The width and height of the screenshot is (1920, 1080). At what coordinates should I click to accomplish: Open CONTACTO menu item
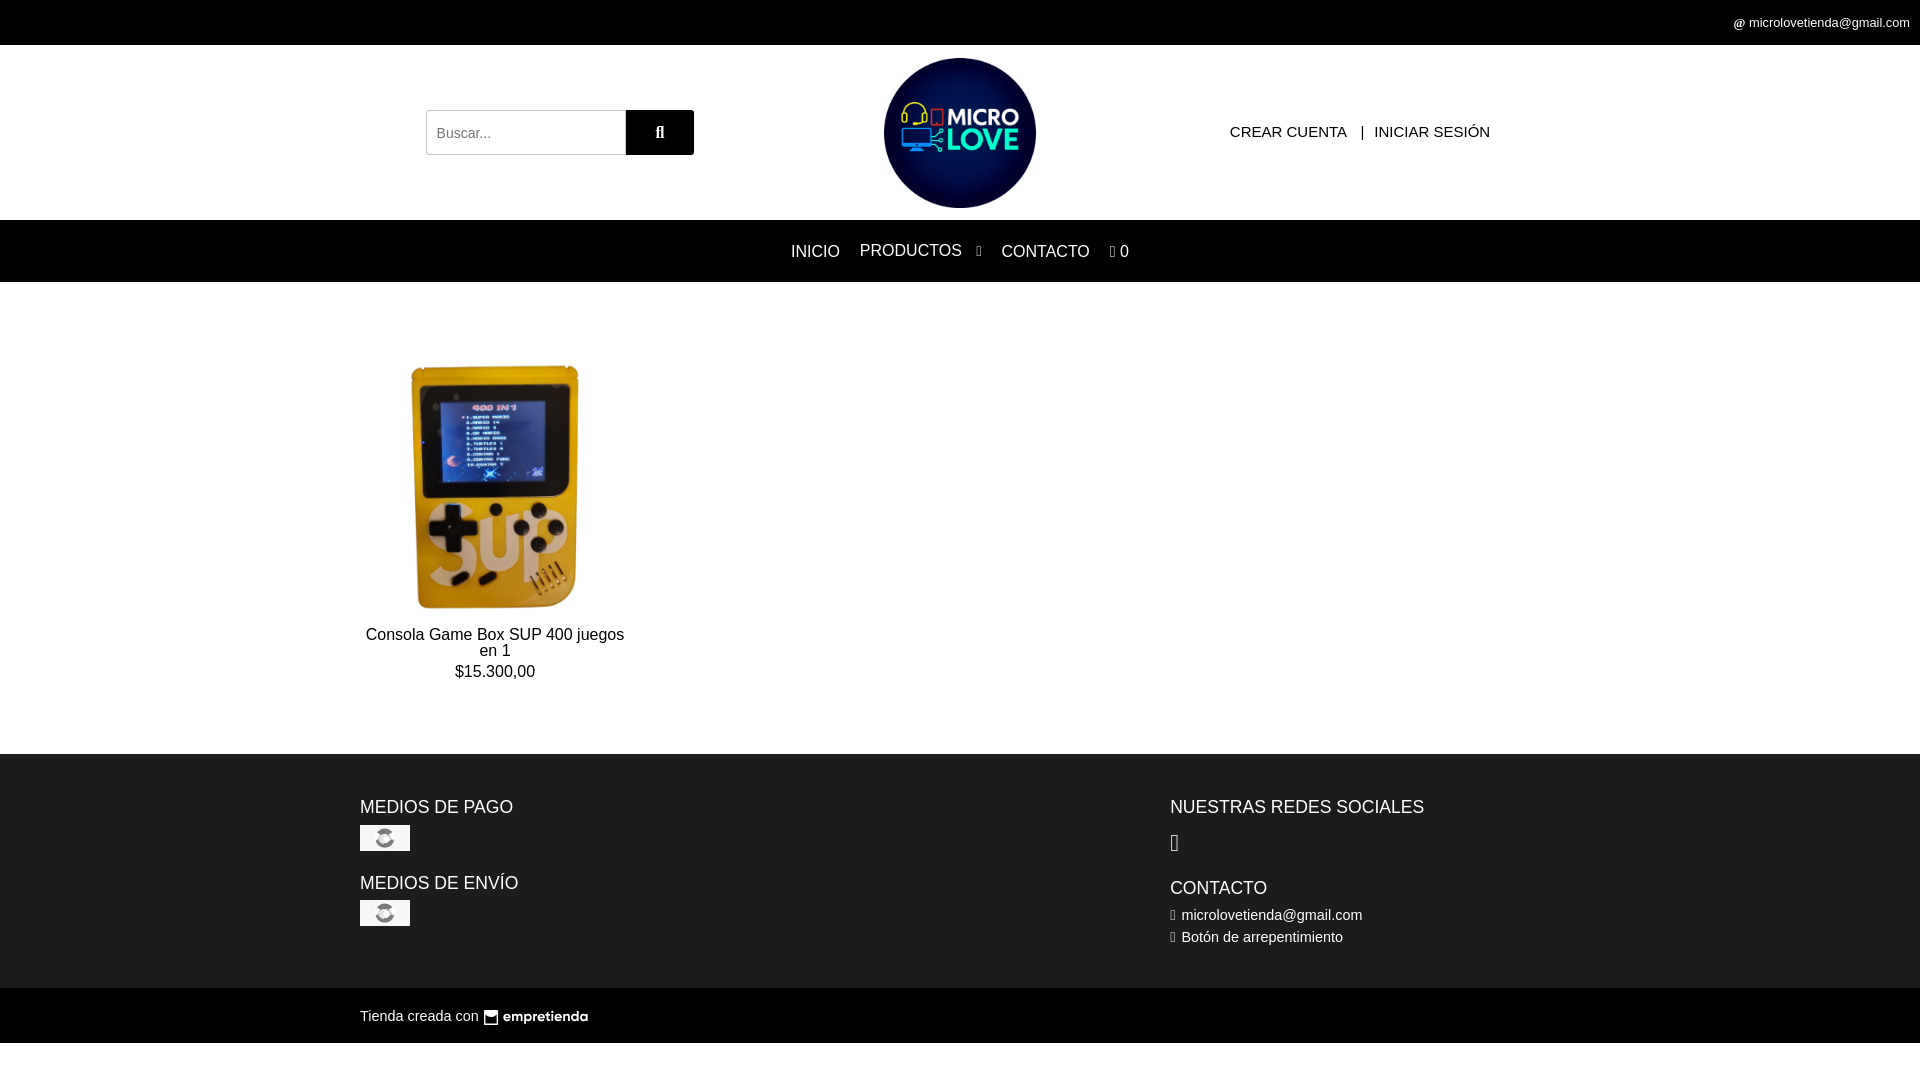coord(1045,252)
